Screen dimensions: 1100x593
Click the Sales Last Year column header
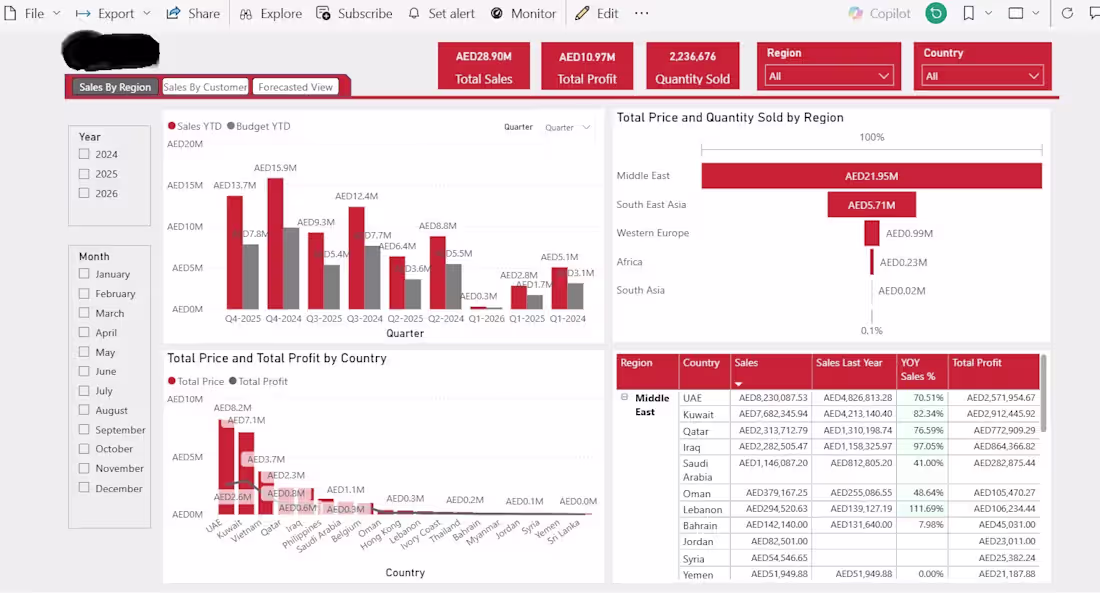(x=853, y=370)
